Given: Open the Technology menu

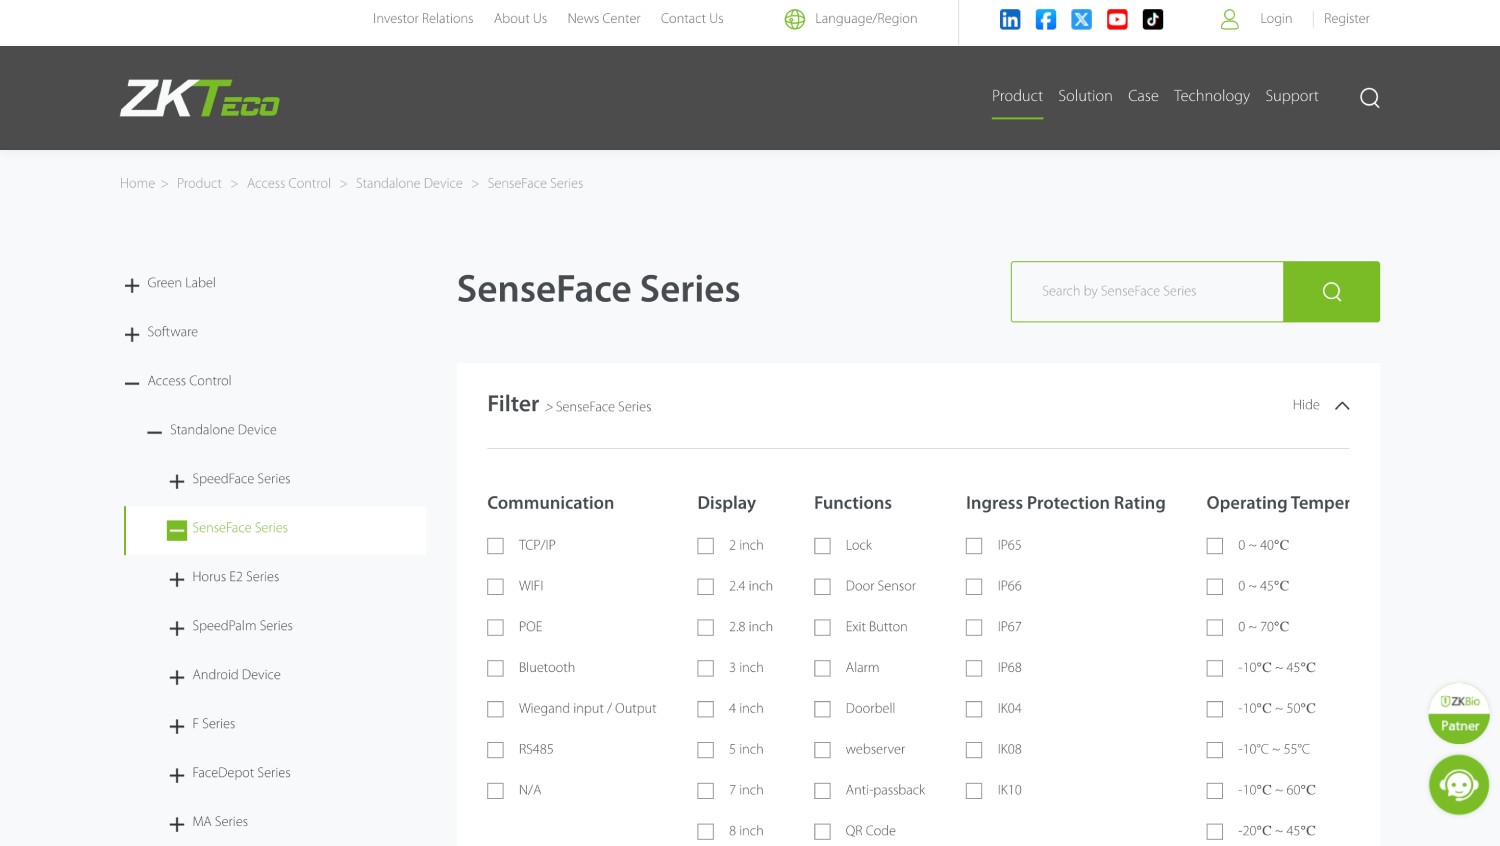Looking at the screenshot, I should 1212,96.
